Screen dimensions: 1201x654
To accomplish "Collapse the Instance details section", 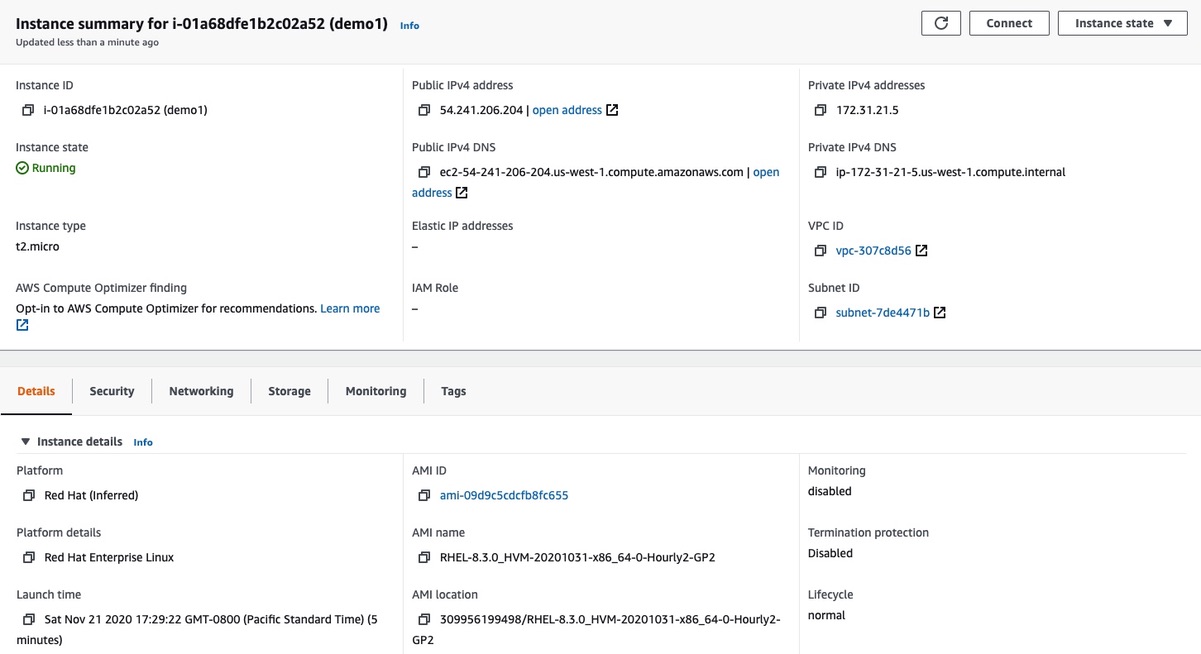I will pyautogui.click(x=24, y=441).
